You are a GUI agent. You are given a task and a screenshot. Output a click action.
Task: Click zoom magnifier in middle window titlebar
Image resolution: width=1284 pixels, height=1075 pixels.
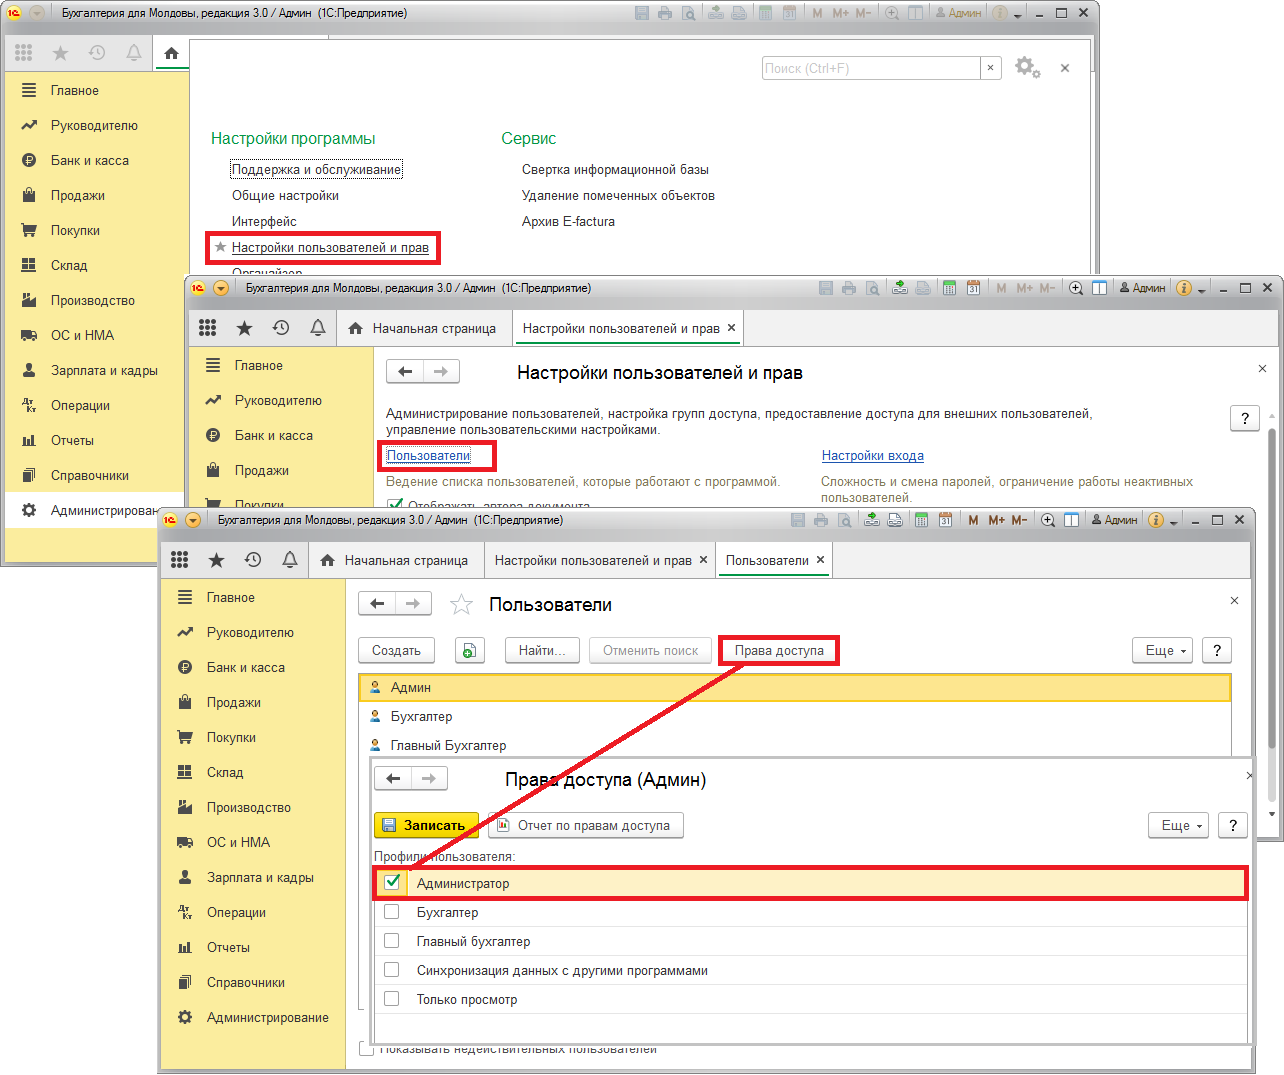tap(1076, 288)
